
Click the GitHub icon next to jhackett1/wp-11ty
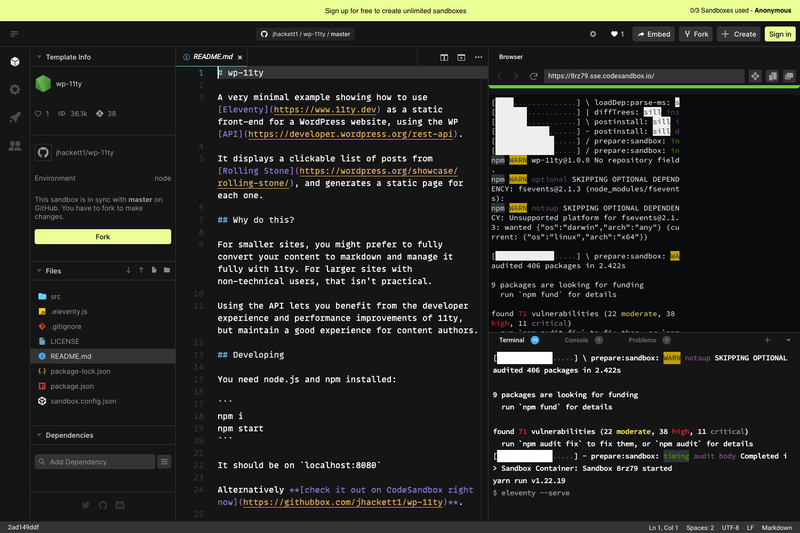click(43, 153)
